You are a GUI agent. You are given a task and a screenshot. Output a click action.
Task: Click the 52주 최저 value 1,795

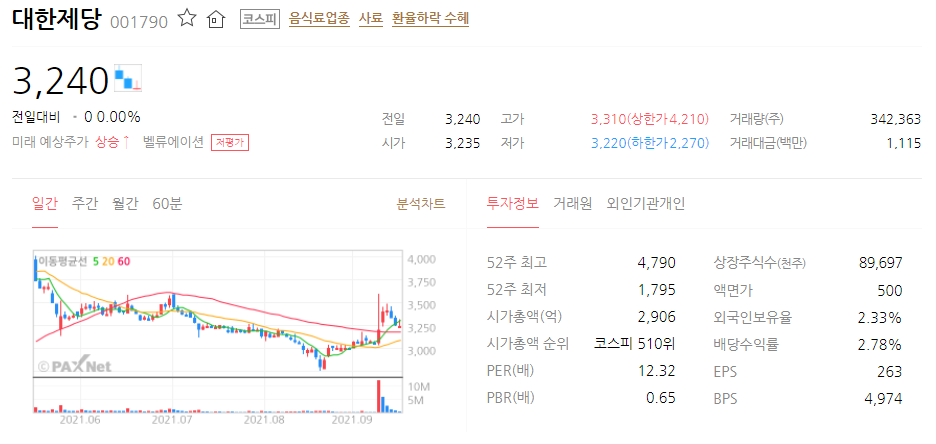pos(657,290)
